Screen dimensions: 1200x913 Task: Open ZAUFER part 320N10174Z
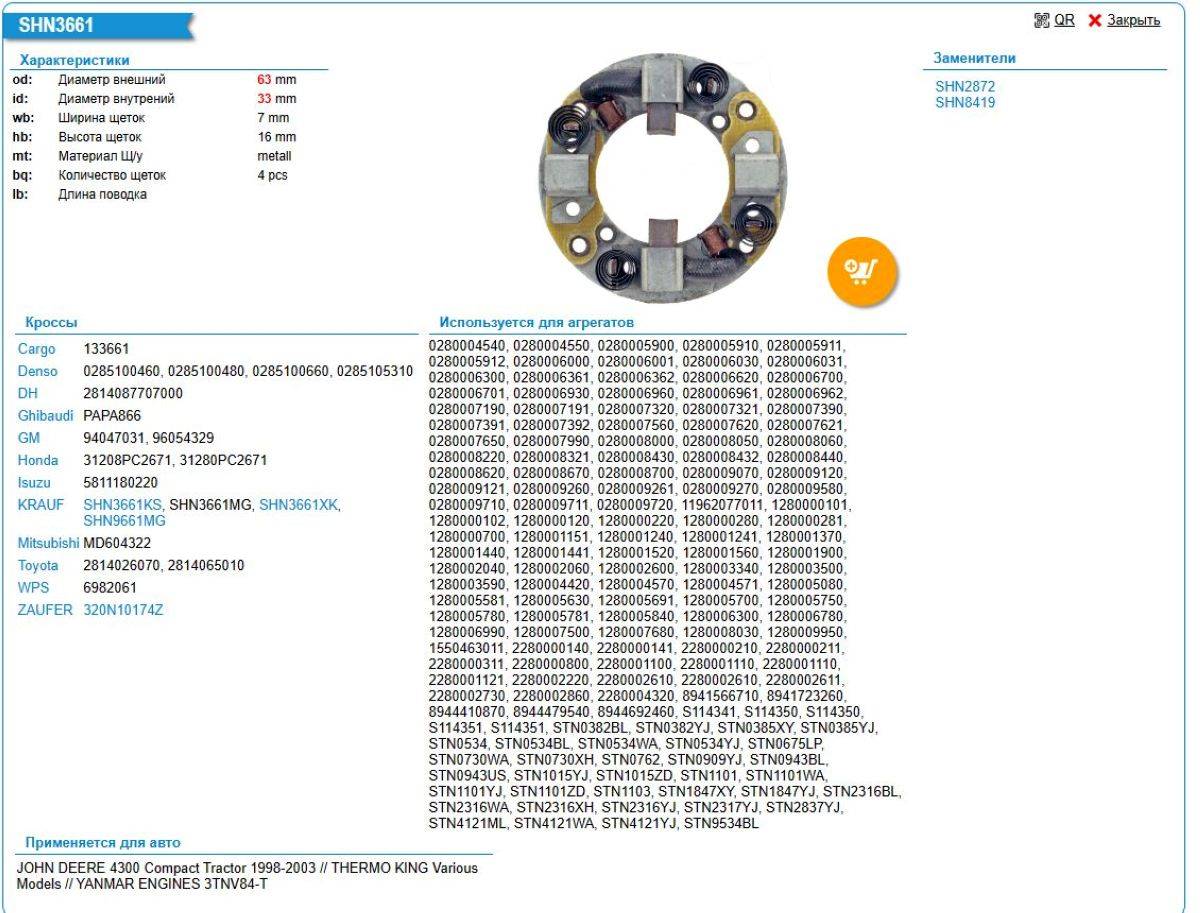123,609
